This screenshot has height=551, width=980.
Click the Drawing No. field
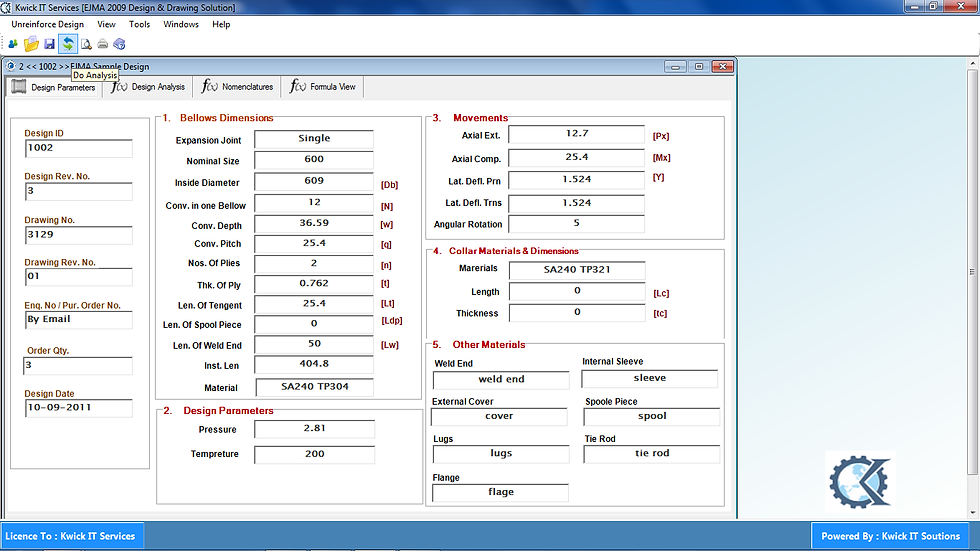(79, 235)
